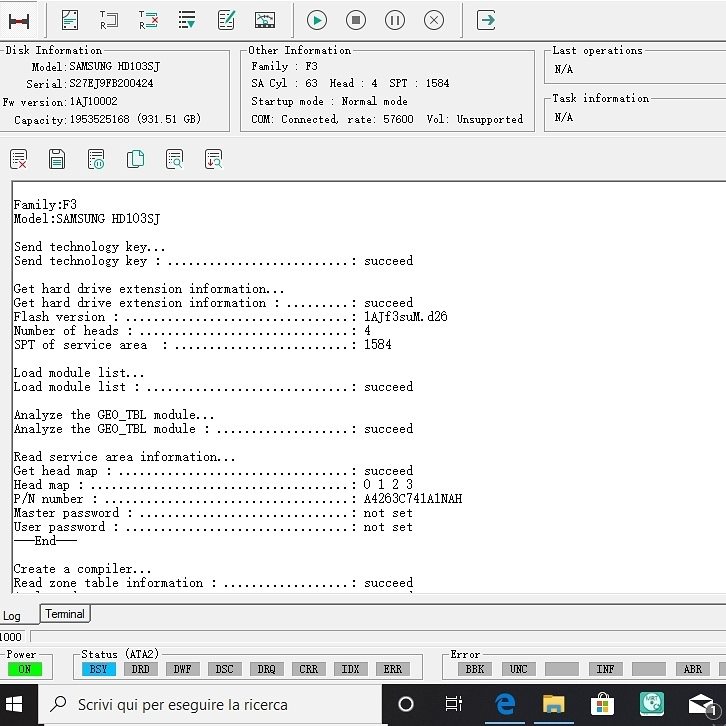Stop the task with the Stop button
This screenshot has width=726, height=726.
pyautogui.click(x=356, y=20)
